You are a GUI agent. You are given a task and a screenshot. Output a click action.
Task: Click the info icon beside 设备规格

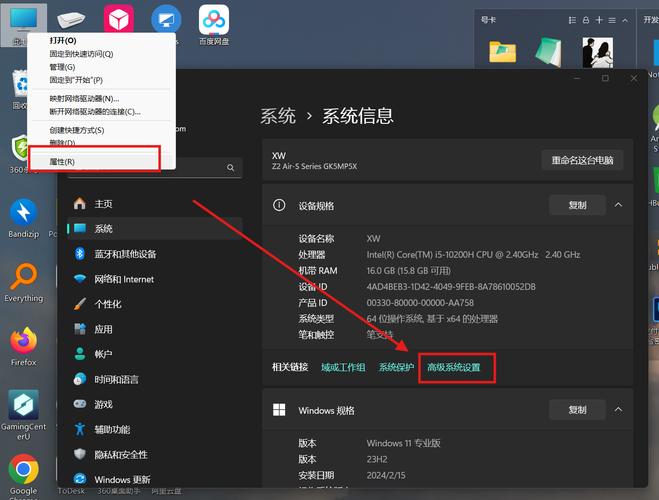tap(279, 205)
